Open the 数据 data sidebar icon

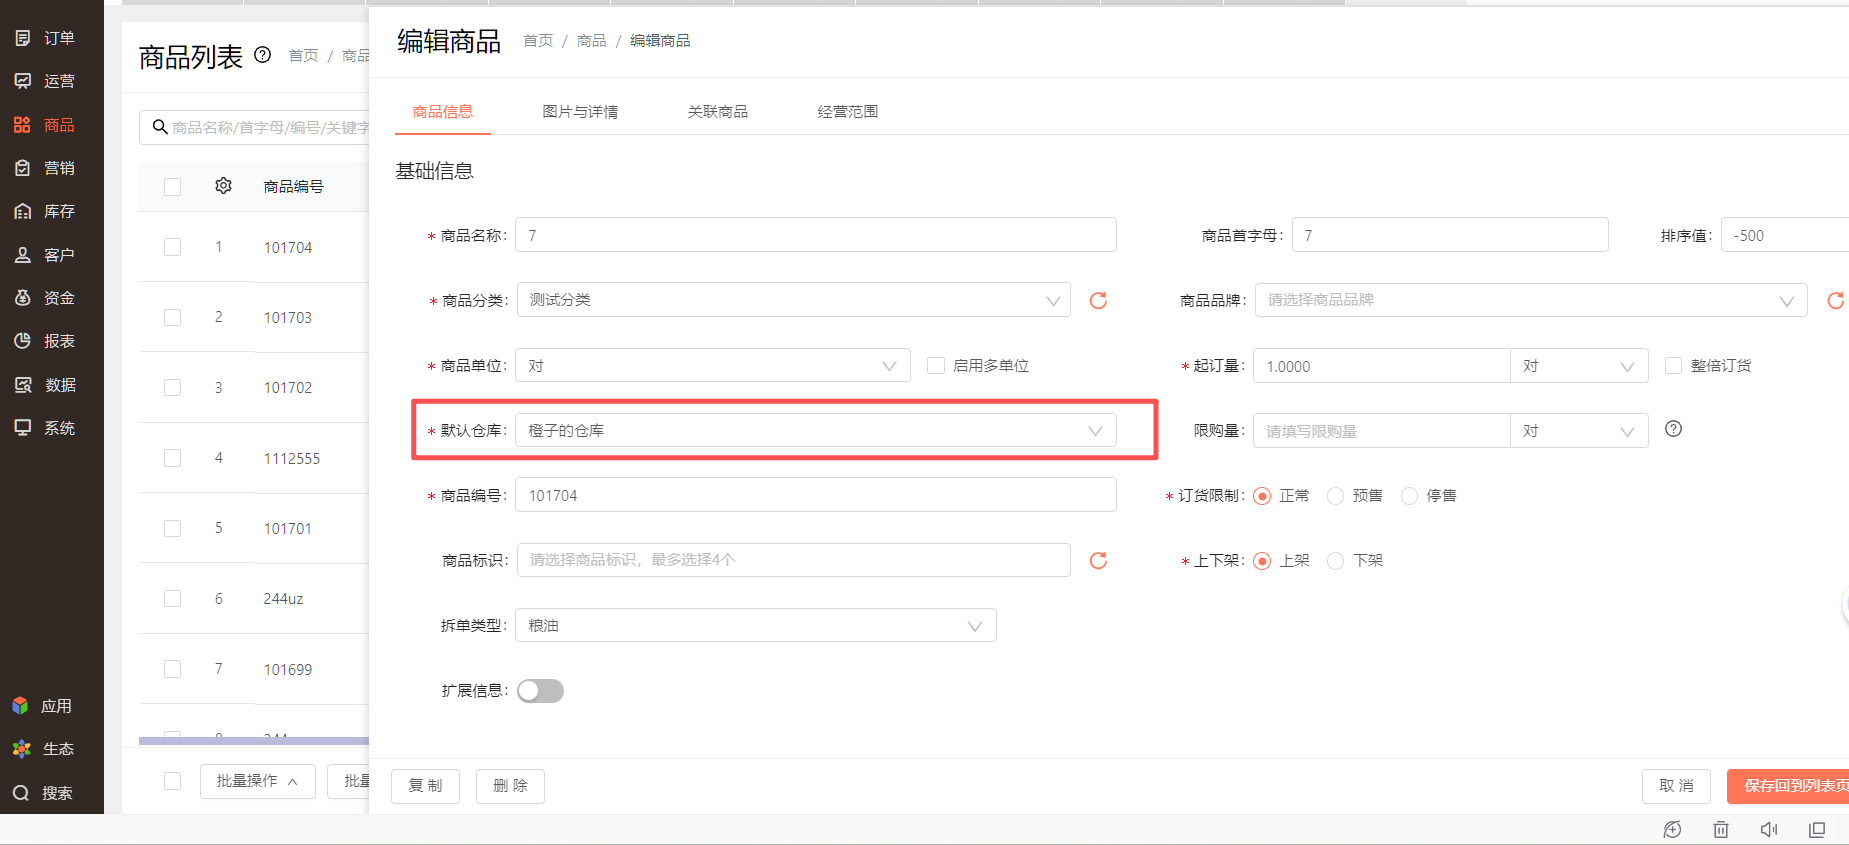tap(23, 385)
